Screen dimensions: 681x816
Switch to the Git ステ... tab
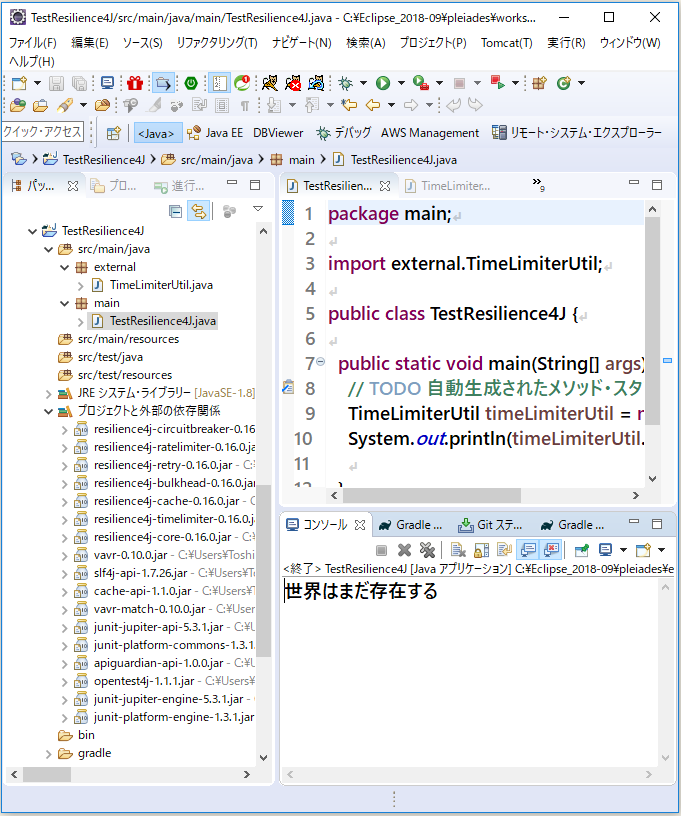tap(491, 525)
